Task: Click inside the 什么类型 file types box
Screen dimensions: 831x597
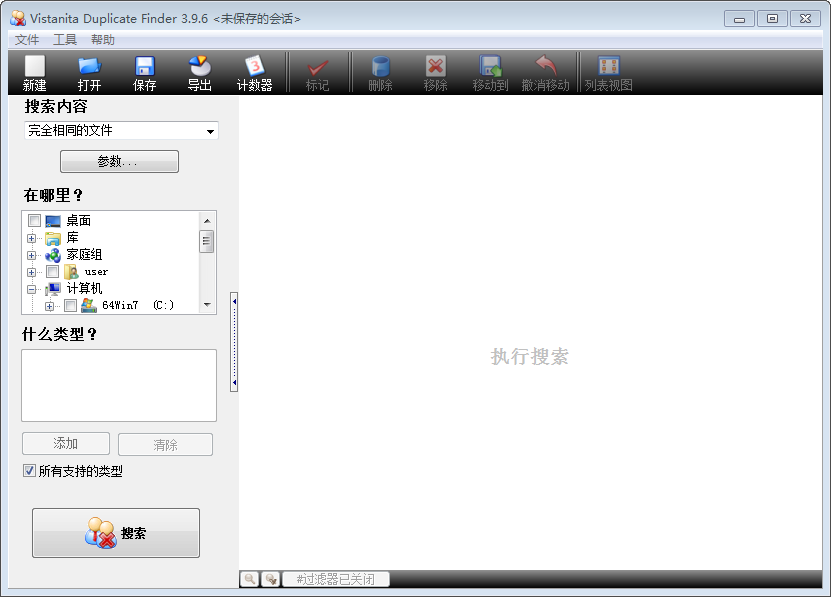Action: click(119, 385)
